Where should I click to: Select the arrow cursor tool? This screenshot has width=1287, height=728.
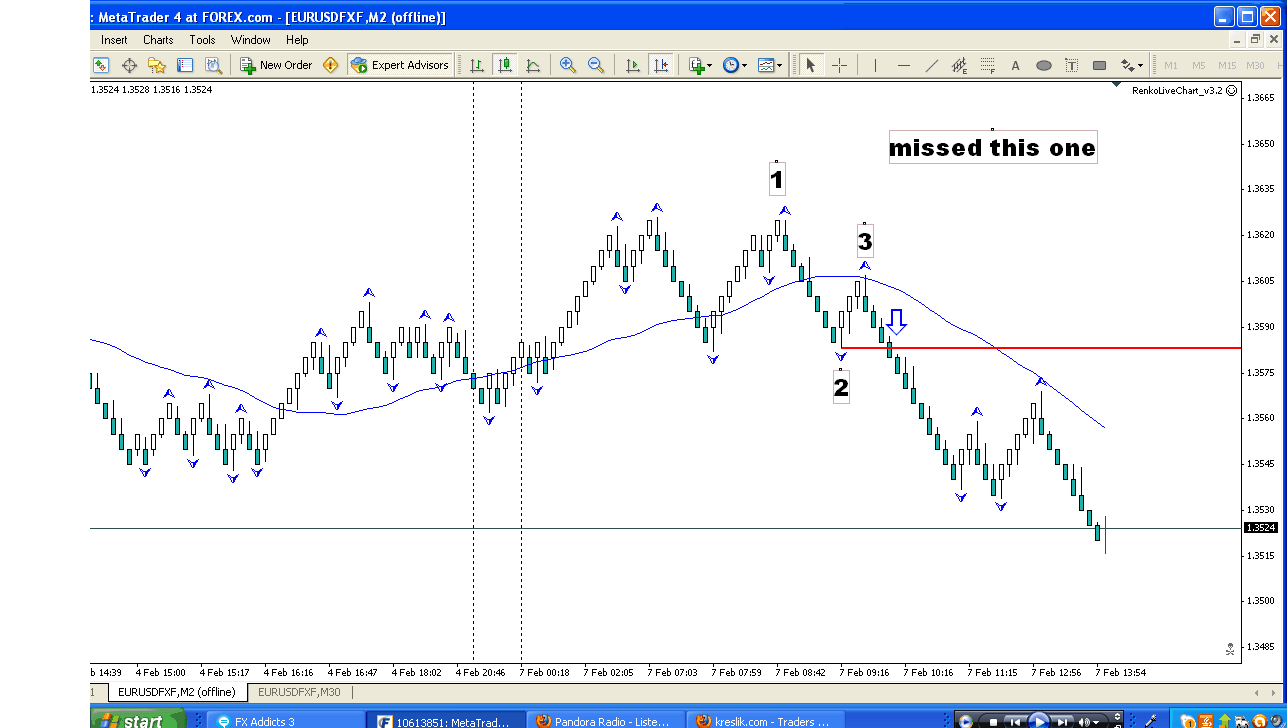click(811, 65)
